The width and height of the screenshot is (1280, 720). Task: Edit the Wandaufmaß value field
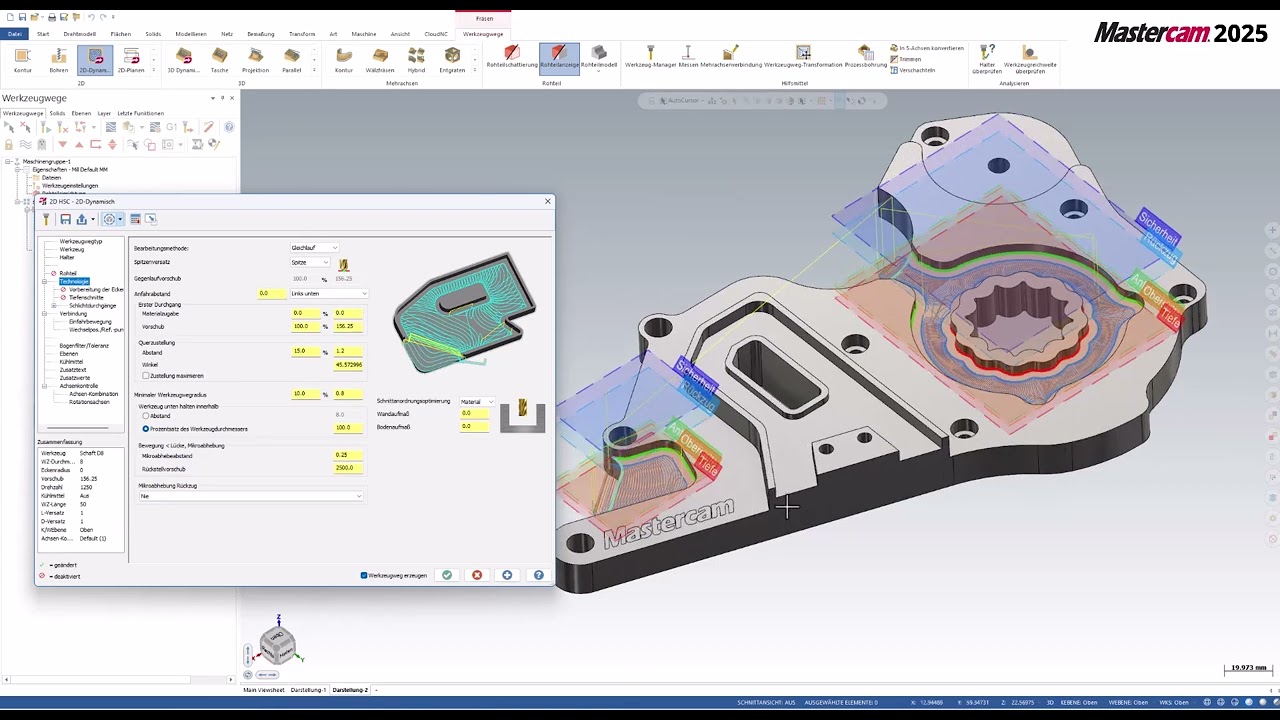tap(476, 413)
